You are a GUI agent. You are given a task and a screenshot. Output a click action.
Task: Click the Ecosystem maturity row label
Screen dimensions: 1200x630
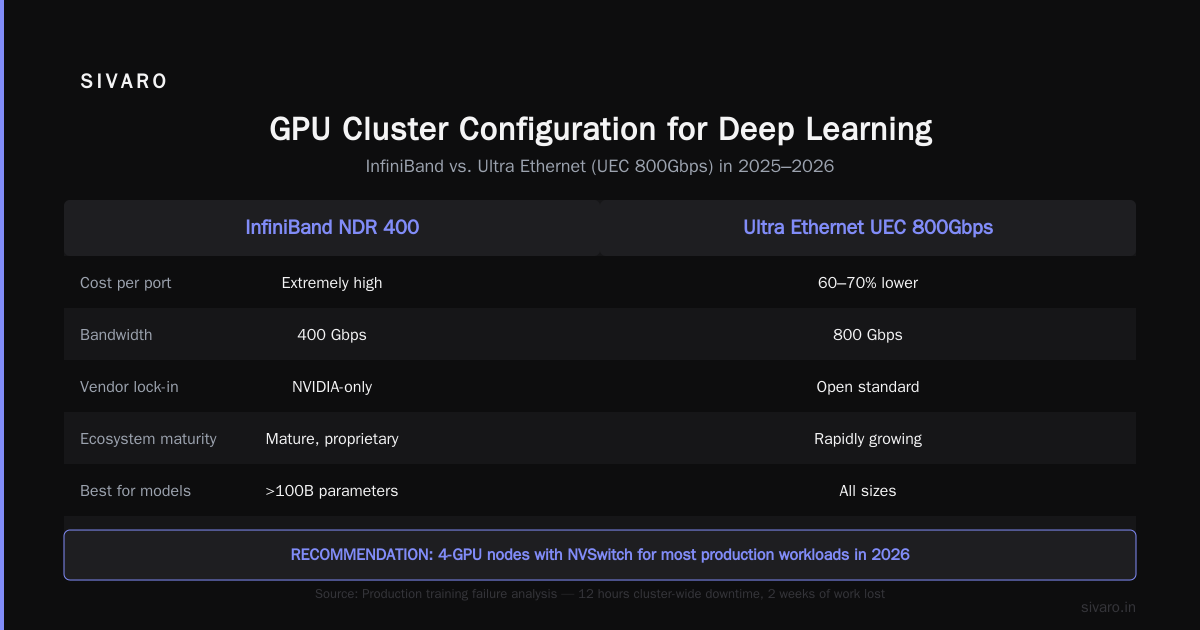pos(148,439)
